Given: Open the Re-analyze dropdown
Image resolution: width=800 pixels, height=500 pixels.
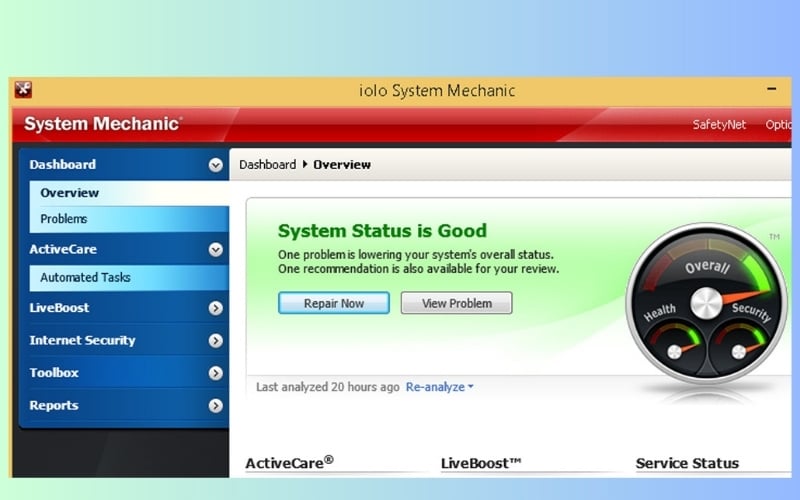Looking at the screenshot, I should (x=439, y=387).
